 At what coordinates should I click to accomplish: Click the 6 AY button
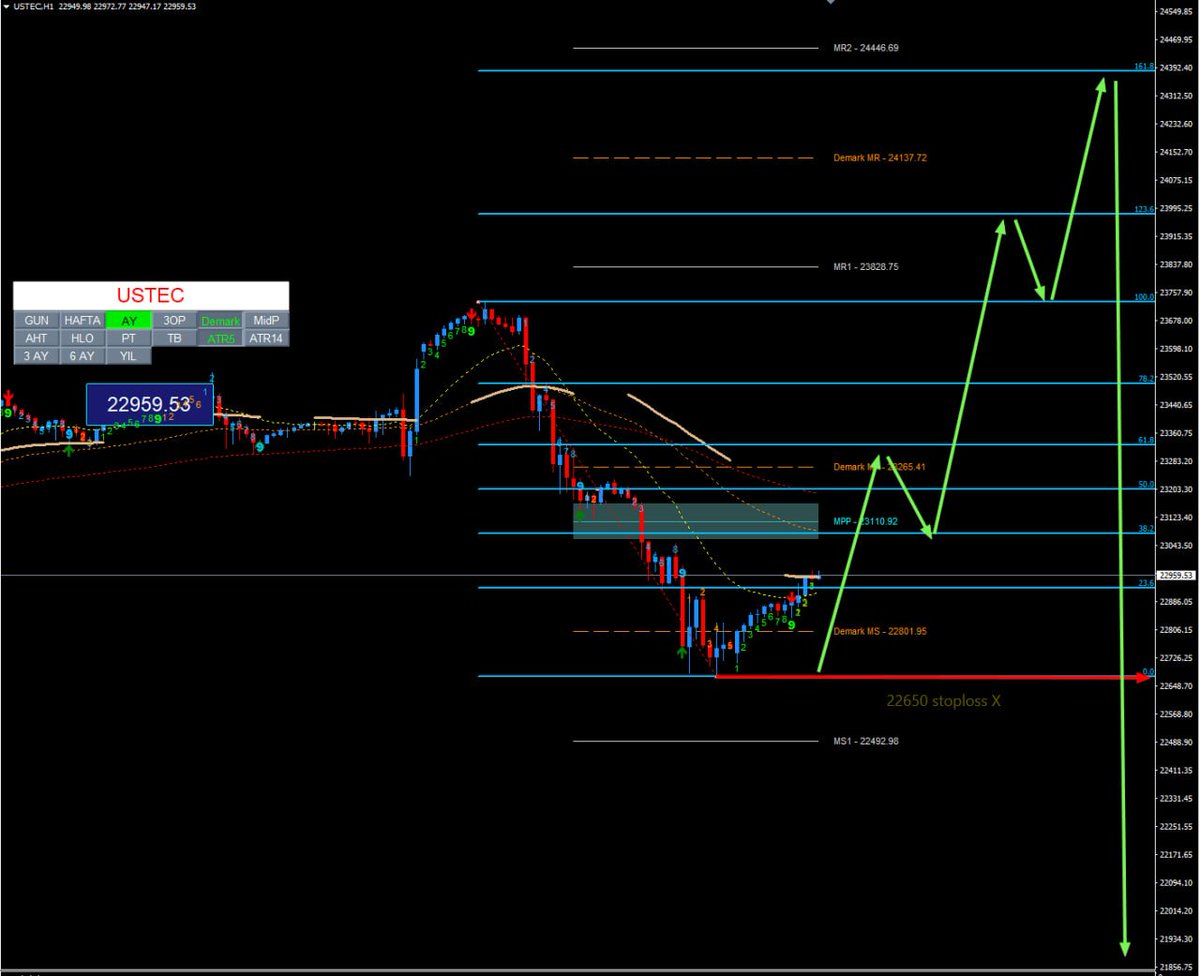click(82, 355)
